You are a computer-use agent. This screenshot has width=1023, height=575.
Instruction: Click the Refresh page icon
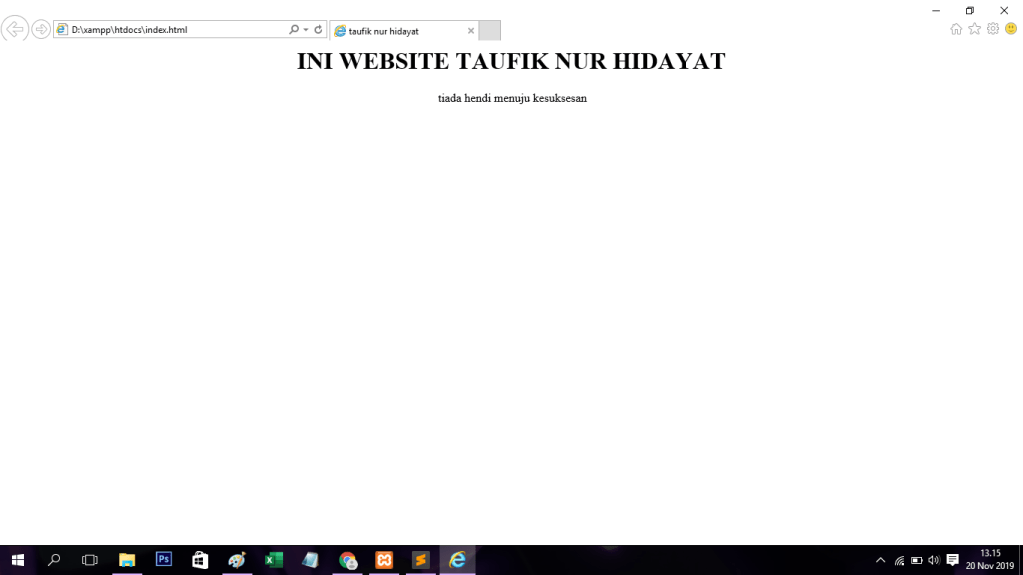[x=318, y=30]
